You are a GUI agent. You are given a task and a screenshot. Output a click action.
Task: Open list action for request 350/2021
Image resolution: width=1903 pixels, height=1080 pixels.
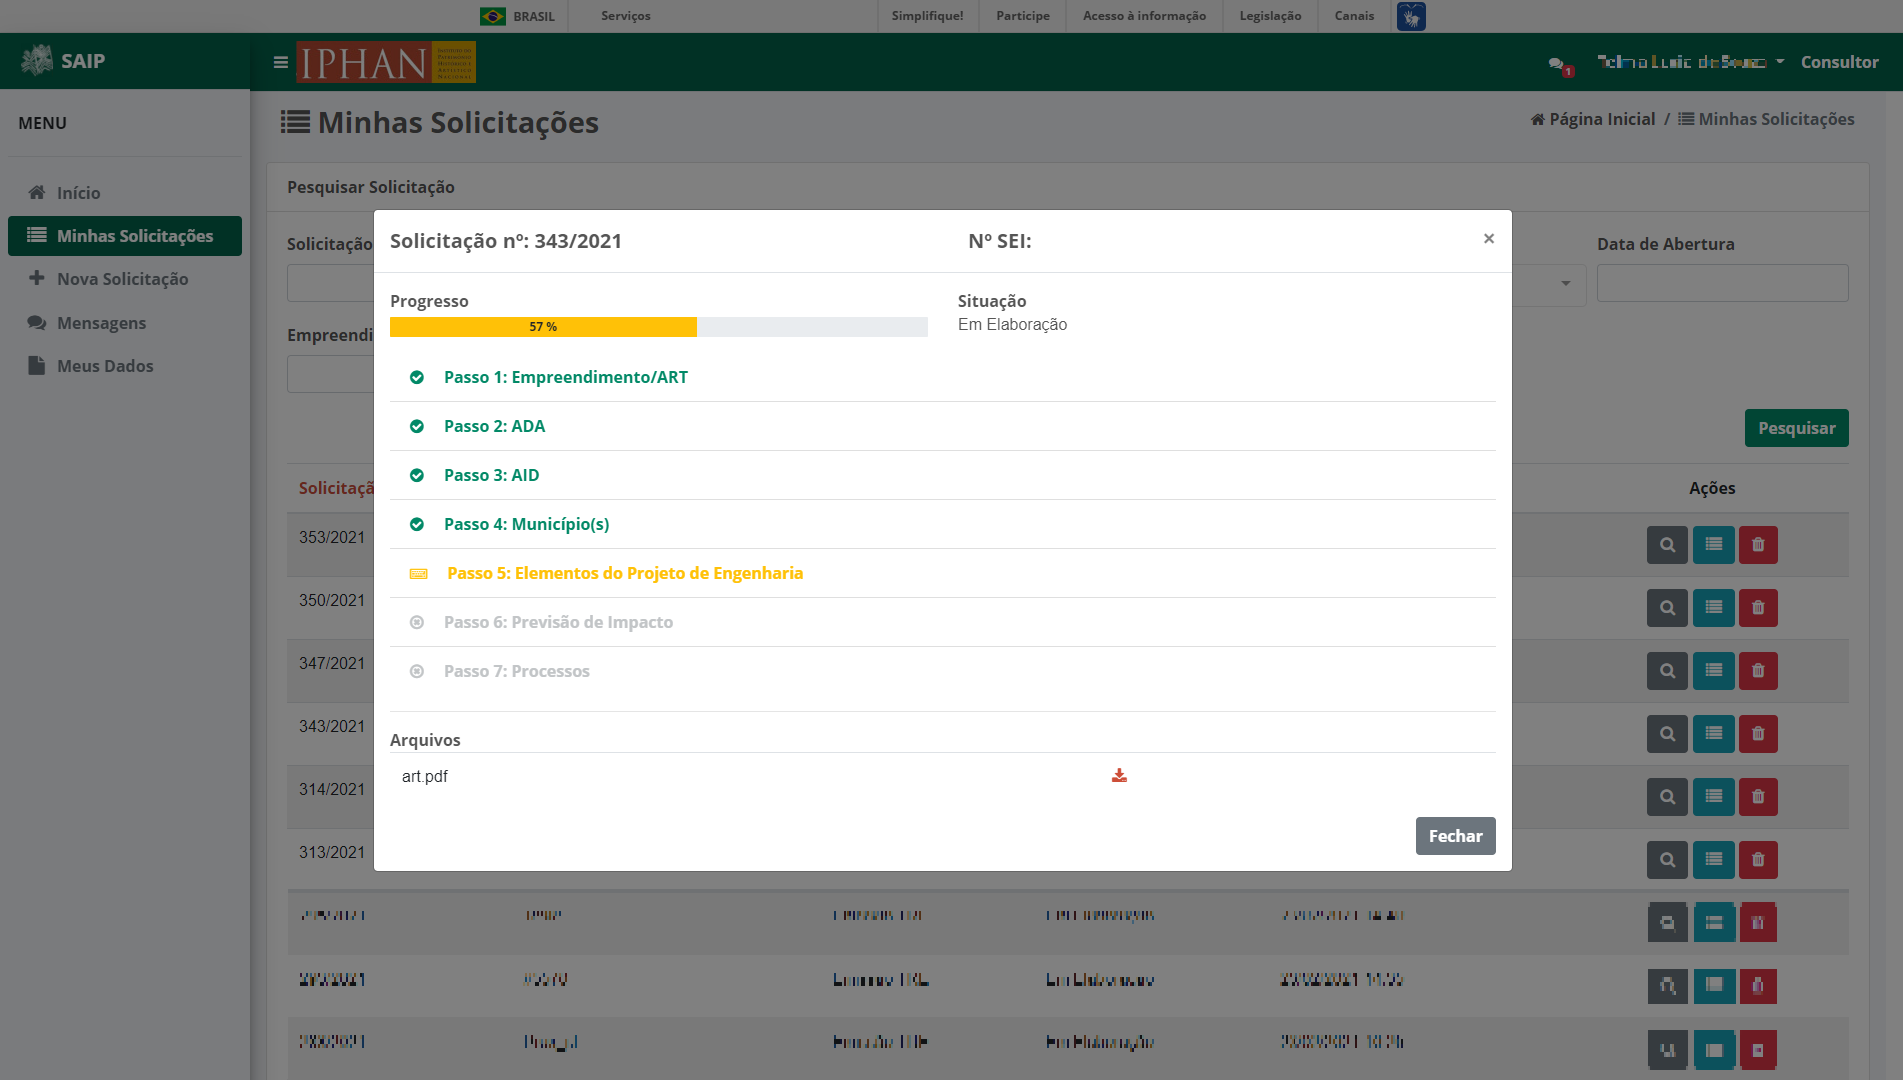click(x=1713, y=608)
